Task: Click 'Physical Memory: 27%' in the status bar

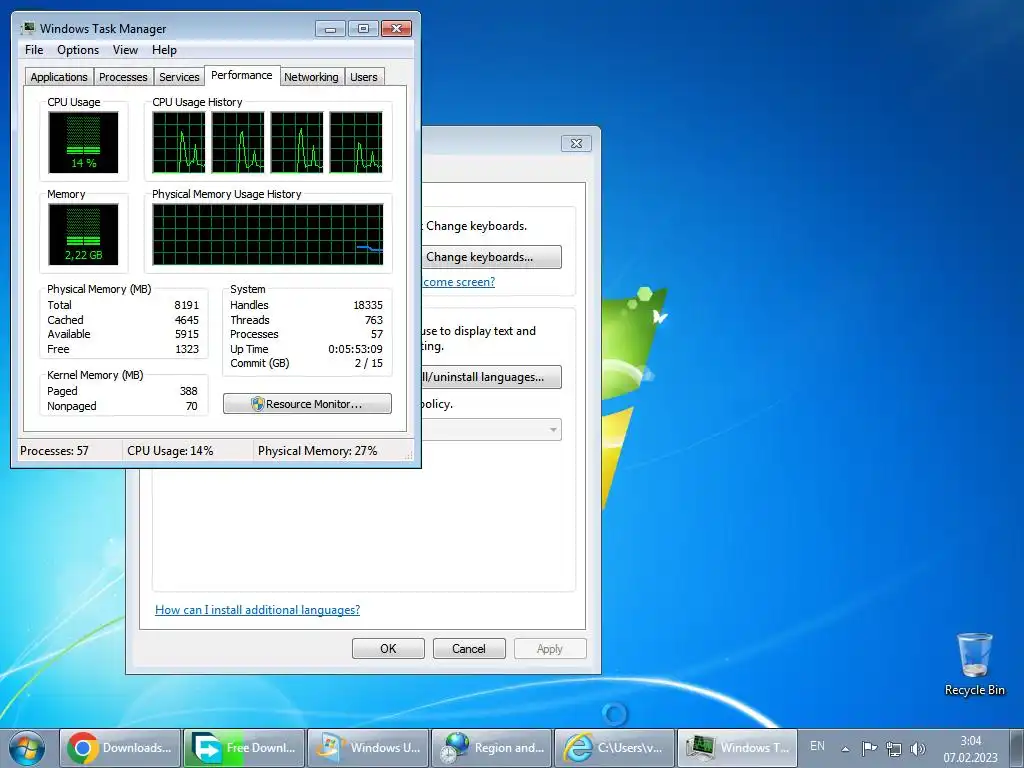Action: tap(317, 451)
